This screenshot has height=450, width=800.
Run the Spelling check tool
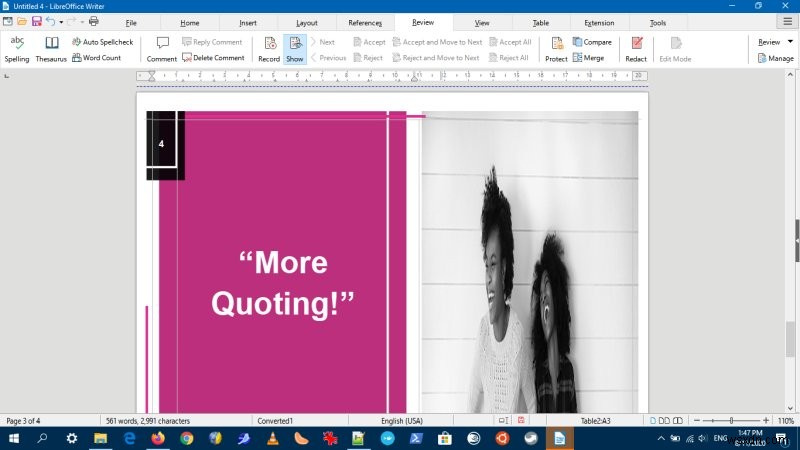coord(17,49)
